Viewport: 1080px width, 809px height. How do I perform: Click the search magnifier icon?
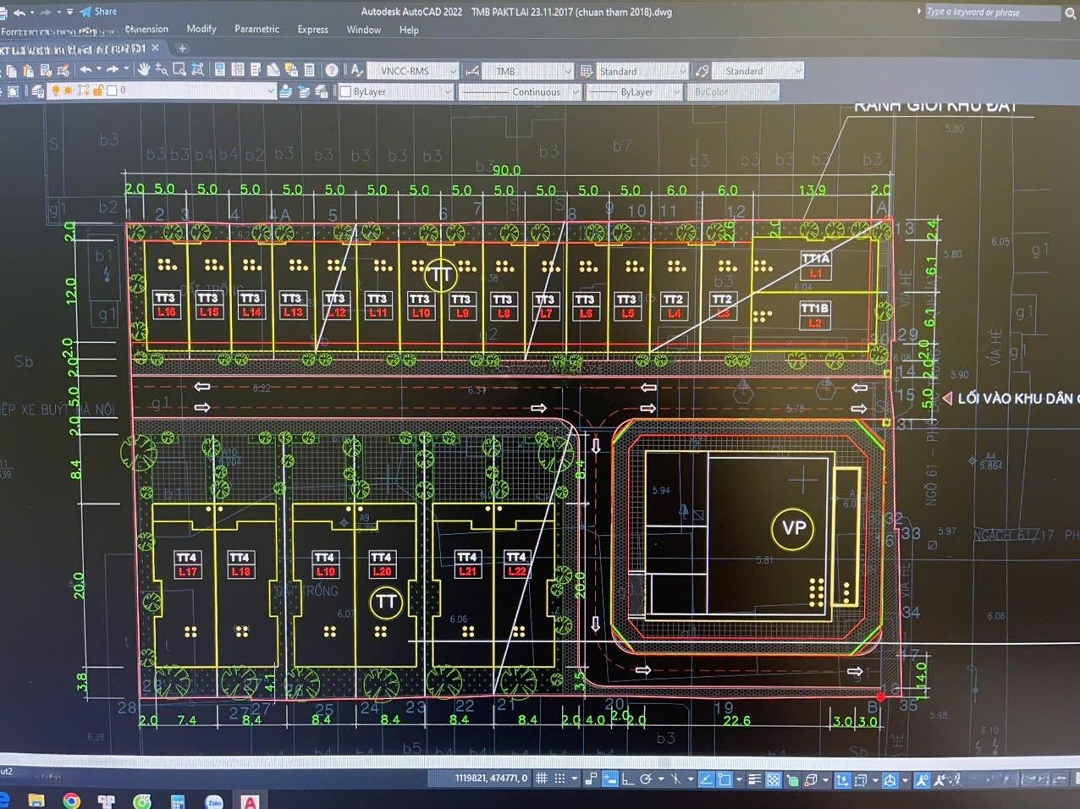coord(1070,12)
